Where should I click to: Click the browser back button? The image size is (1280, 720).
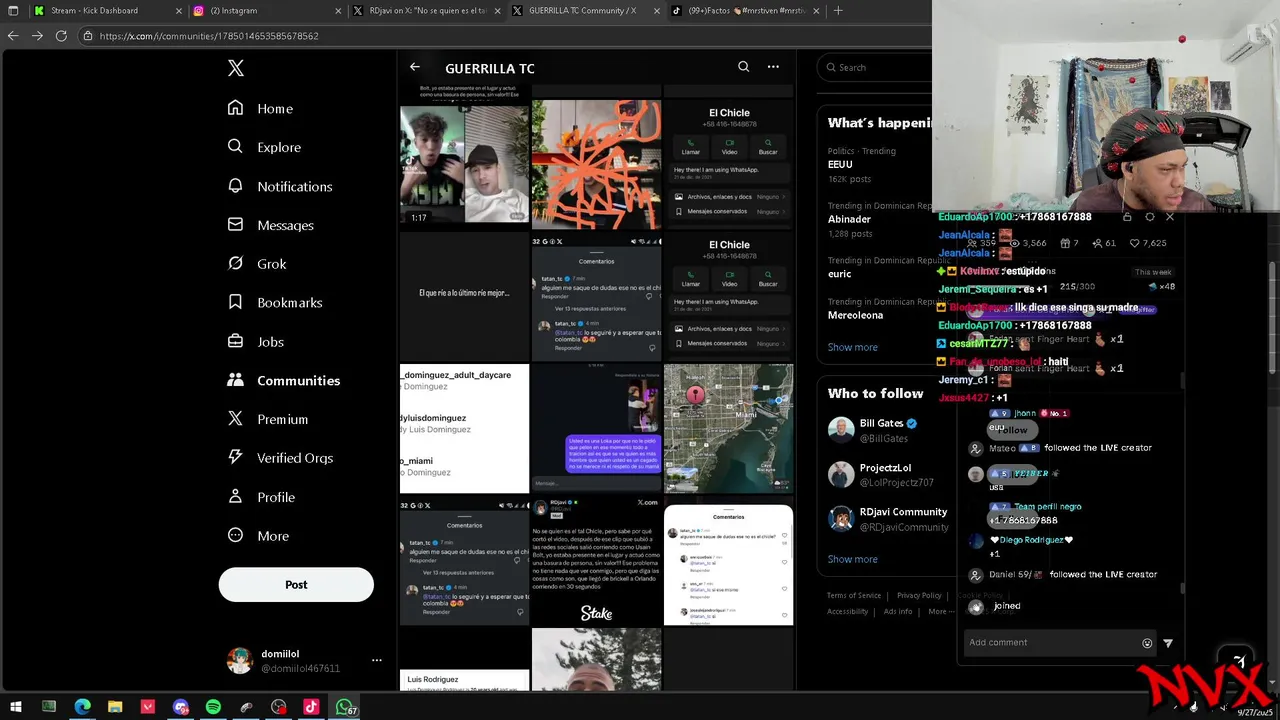(13, 35)
